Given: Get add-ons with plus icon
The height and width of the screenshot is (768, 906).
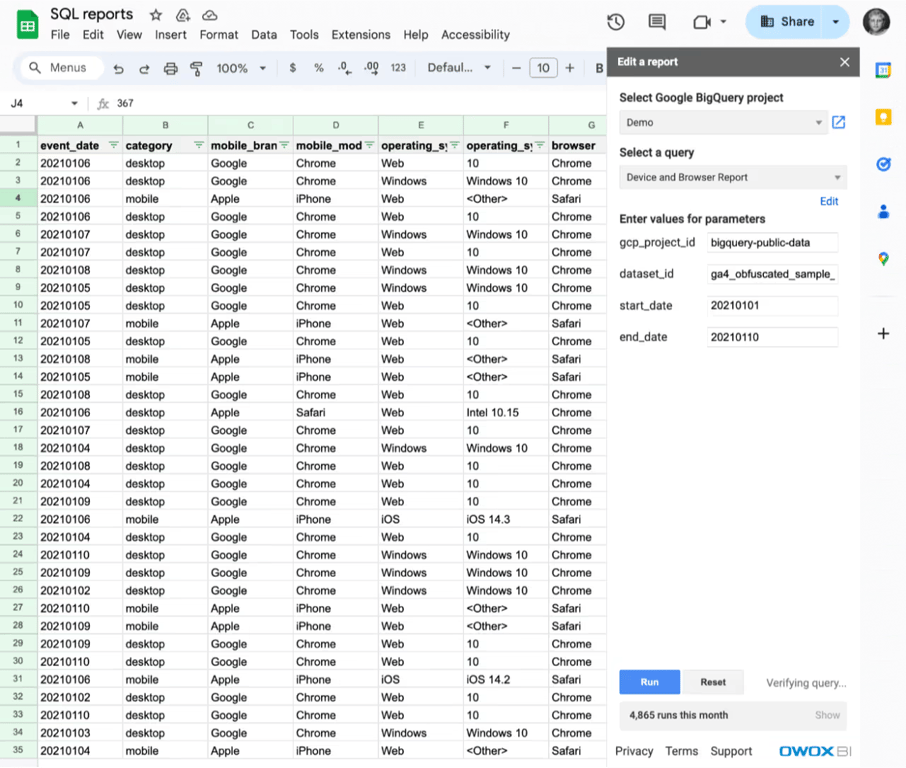Looking at the screenshot, I should tap(883, 333).
